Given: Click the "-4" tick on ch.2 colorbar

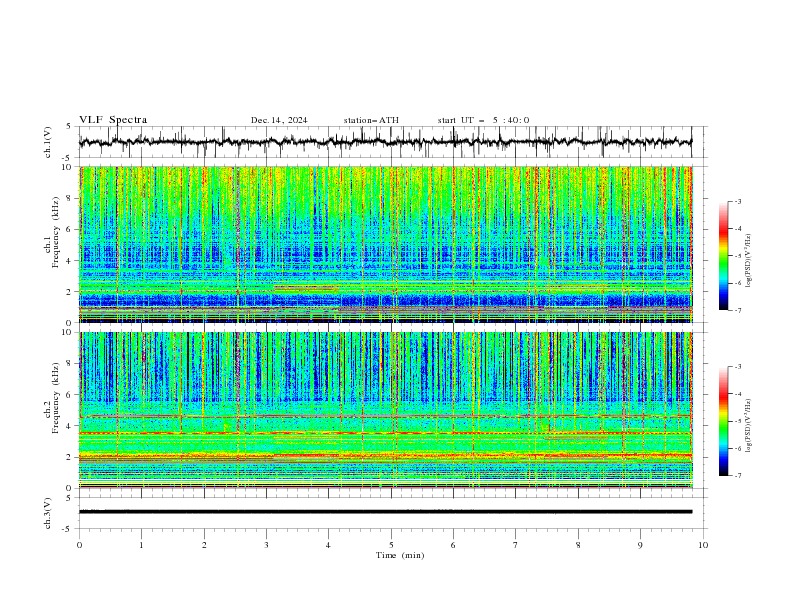Looking at the screenshot, I should point(737,394).
